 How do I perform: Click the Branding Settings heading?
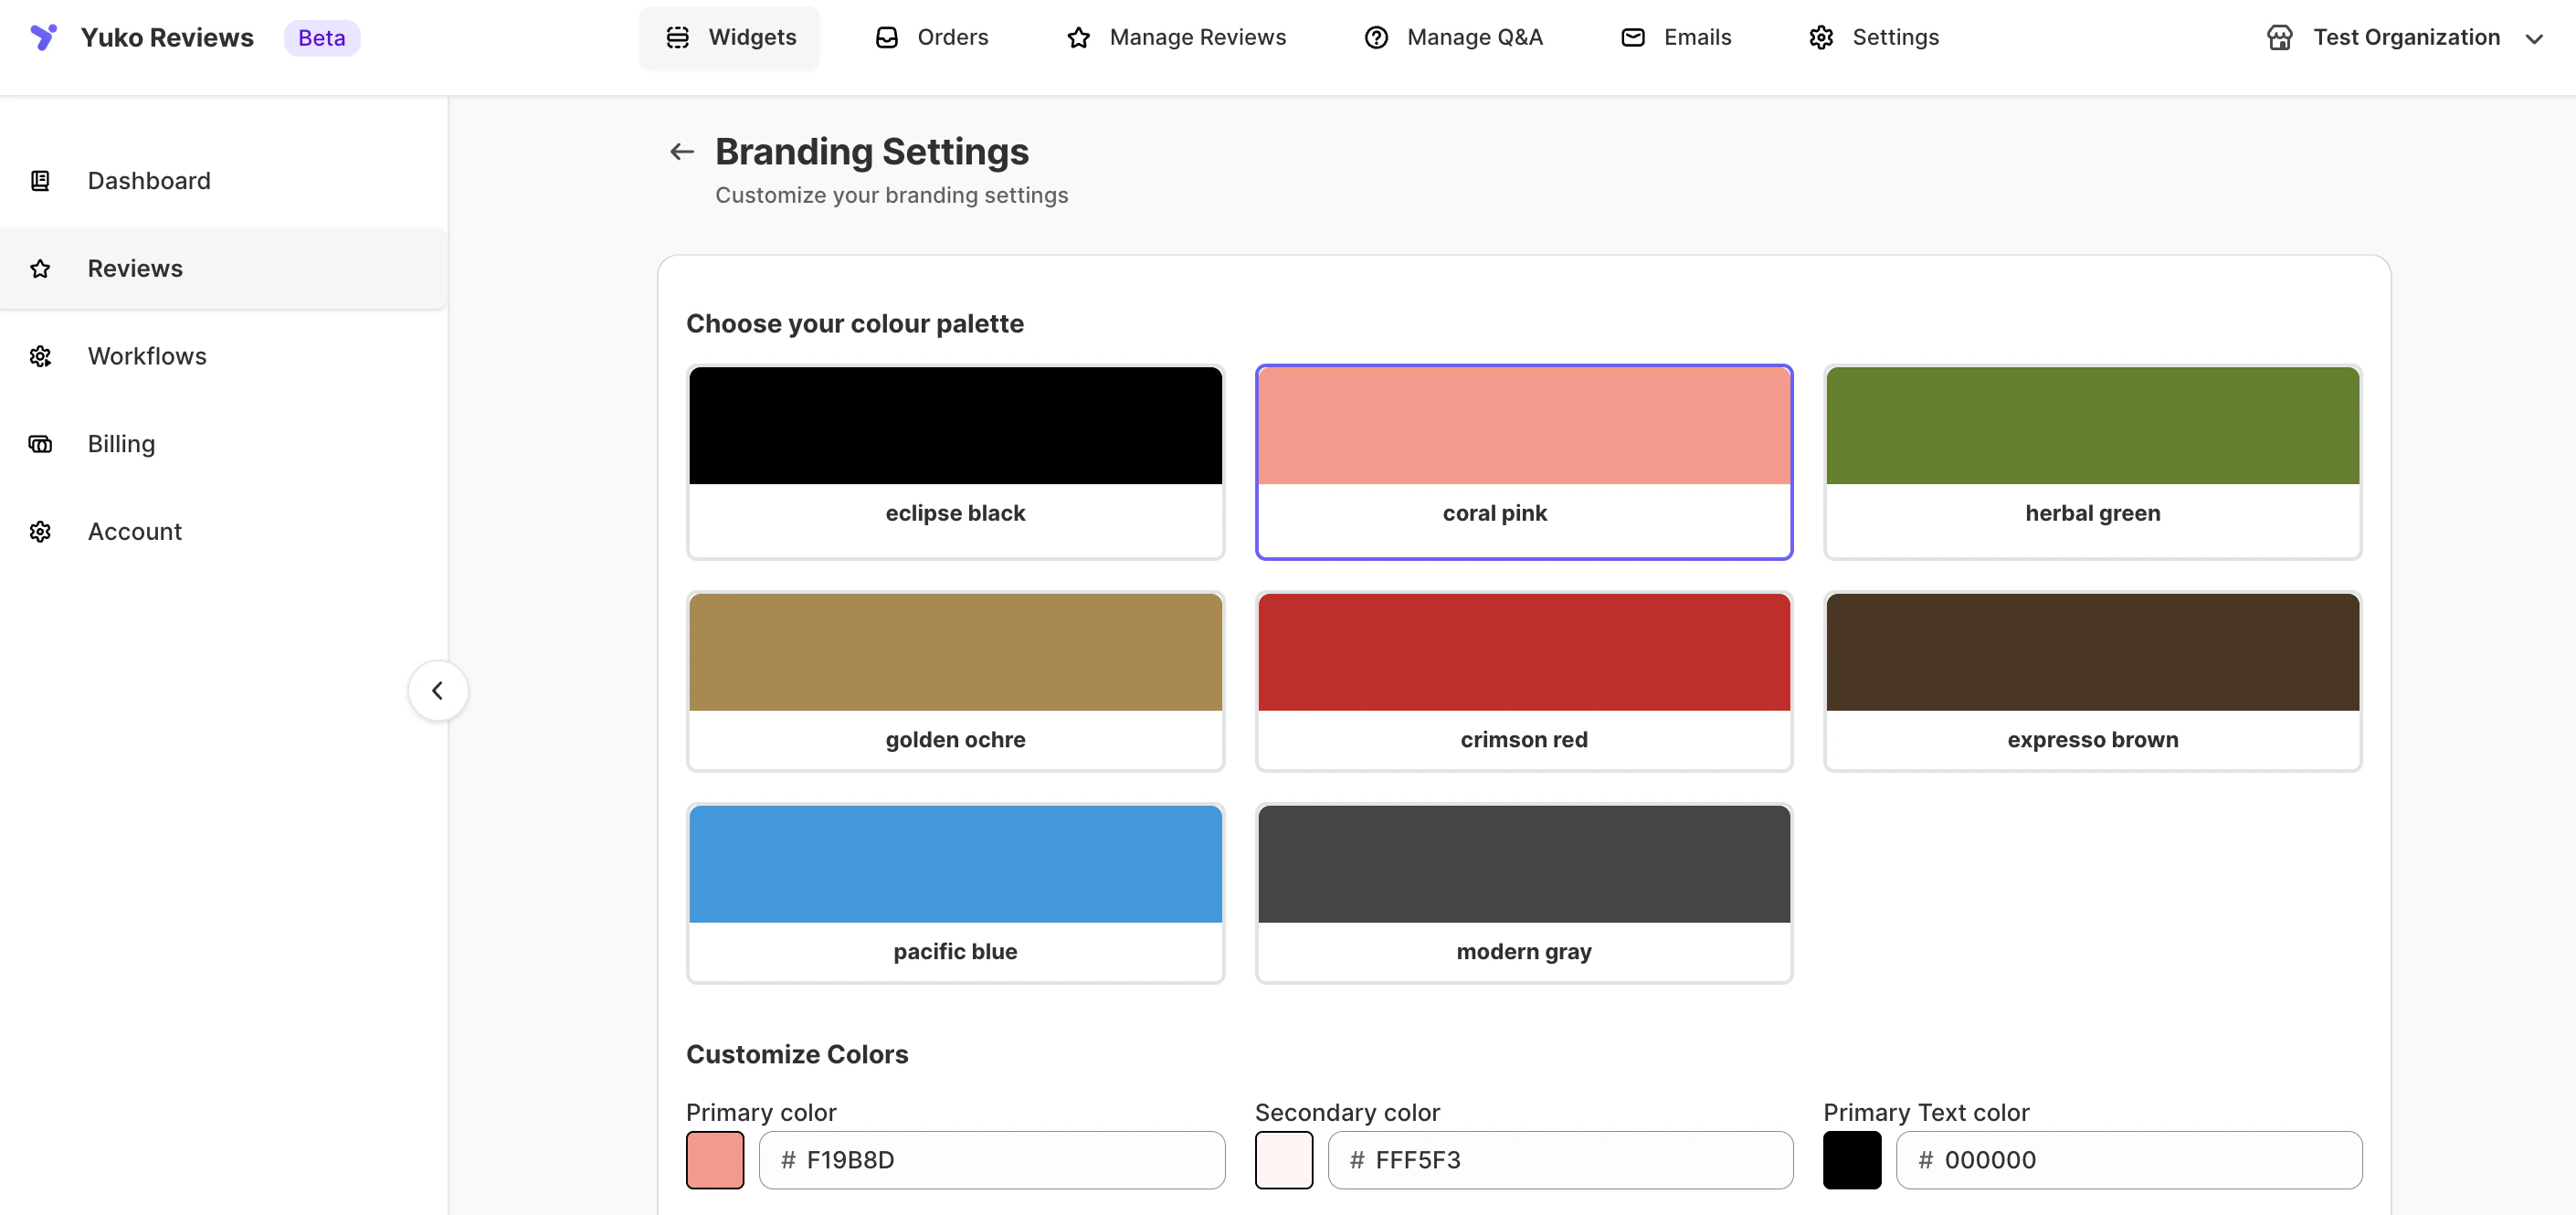coord(872,151)
